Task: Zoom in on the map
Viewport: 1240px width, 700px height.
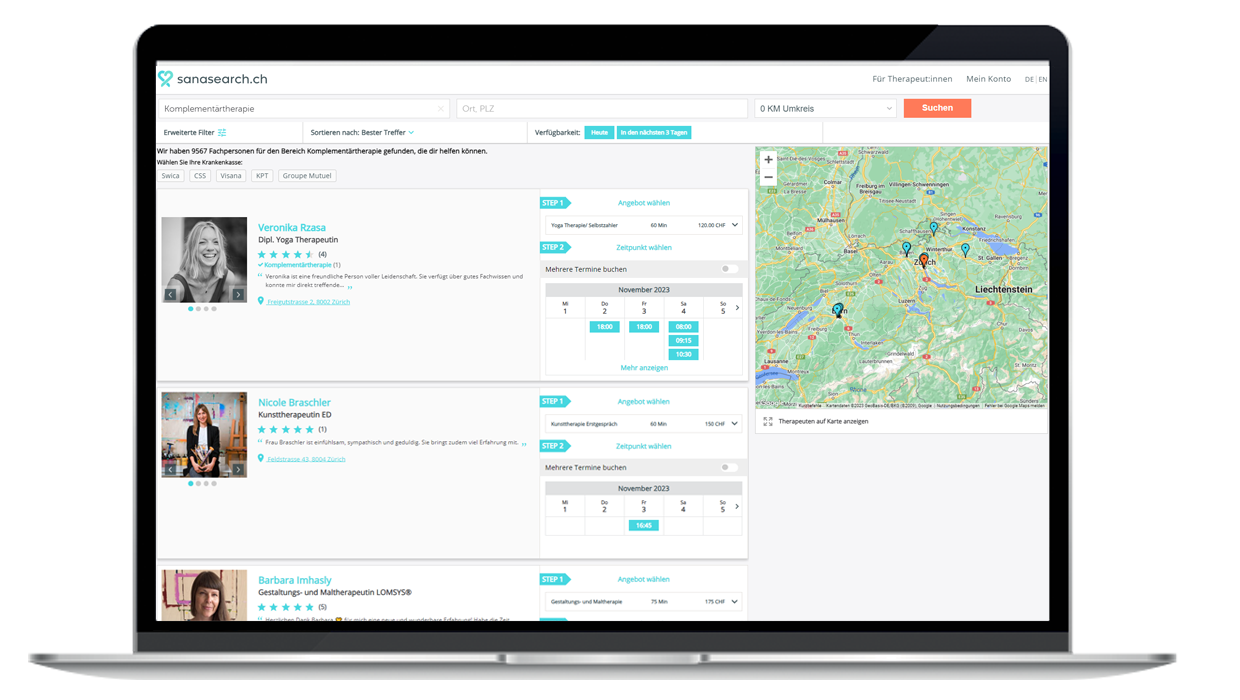Action: pos(768,160)
